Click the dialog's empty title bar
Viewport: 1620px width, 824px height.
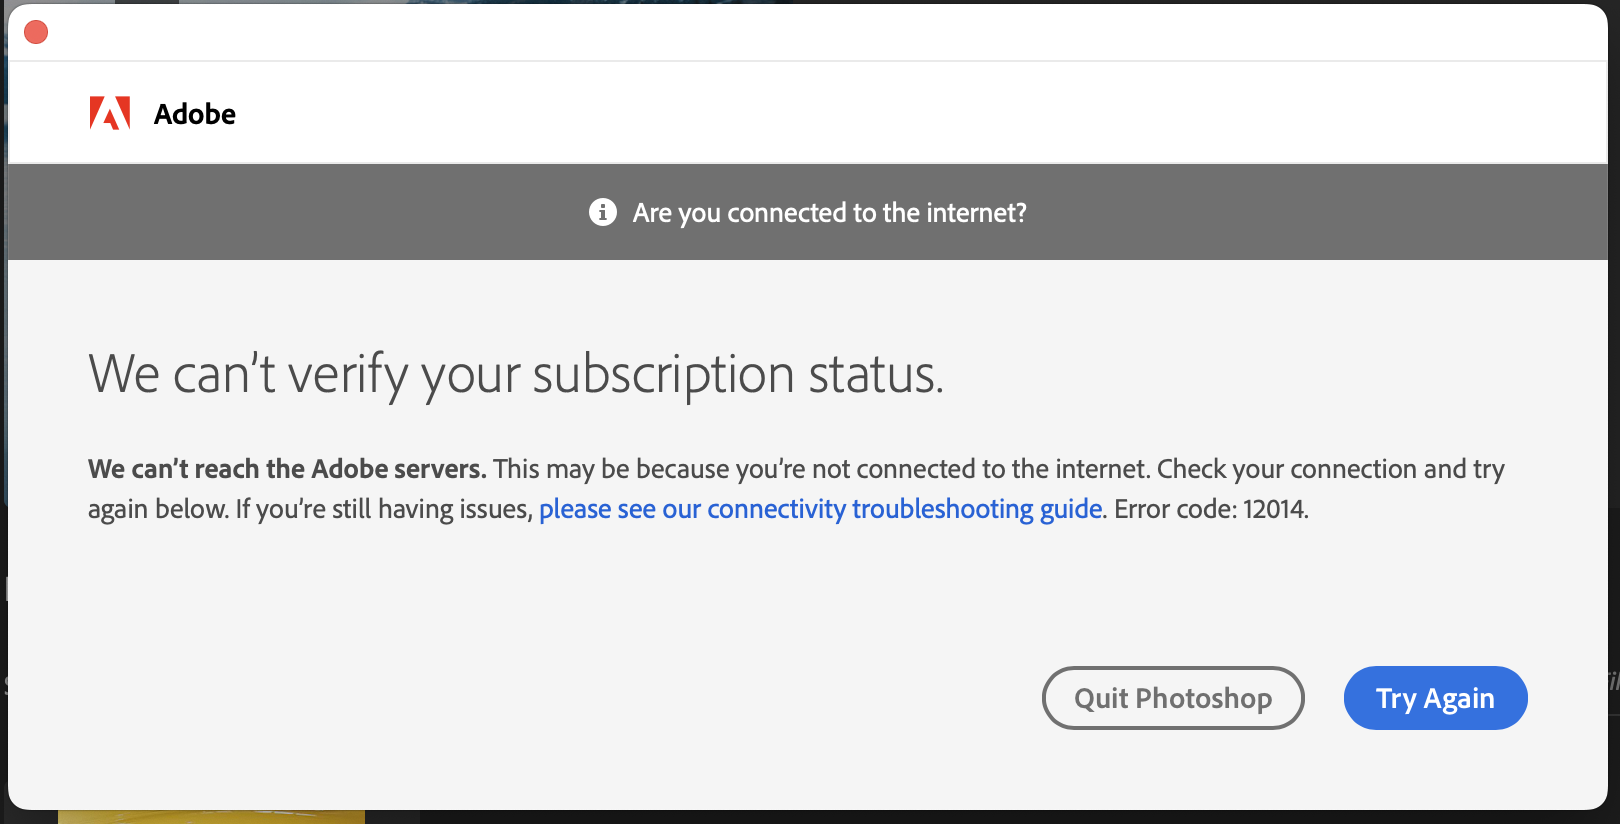coord(820,32)
